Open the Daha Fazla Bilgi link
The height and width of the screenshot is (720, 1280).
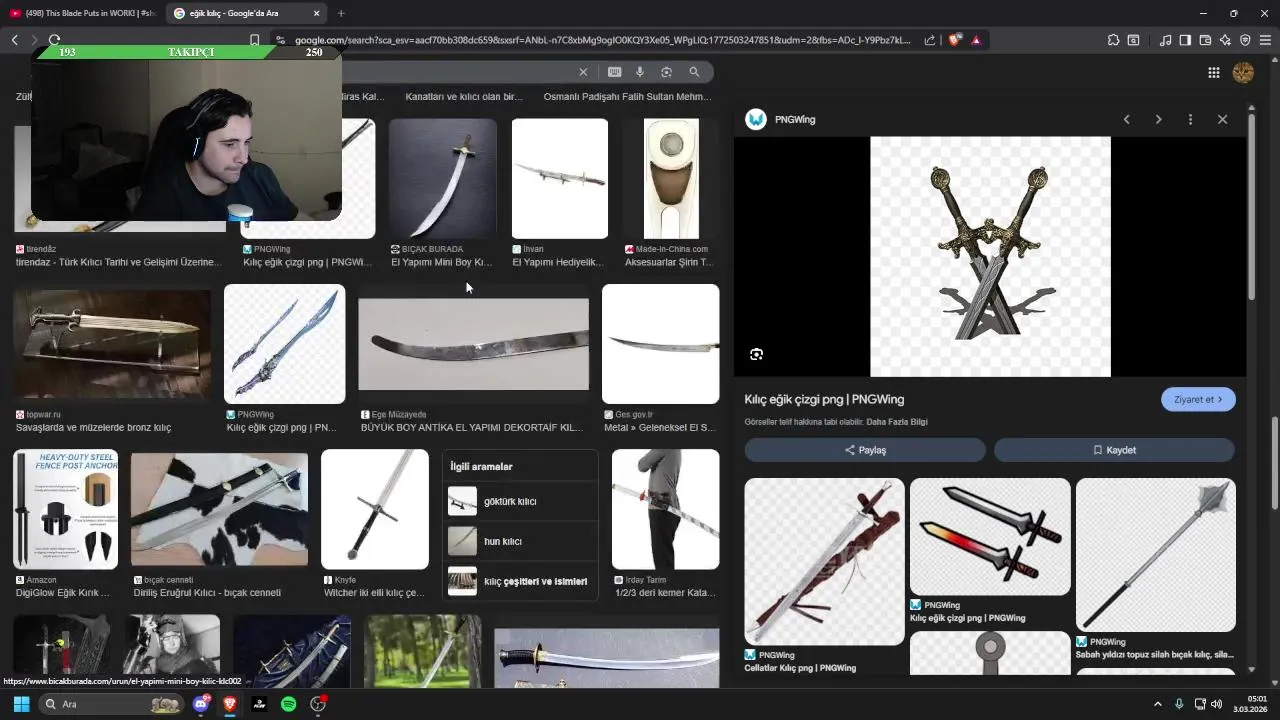tap(896, 422)
